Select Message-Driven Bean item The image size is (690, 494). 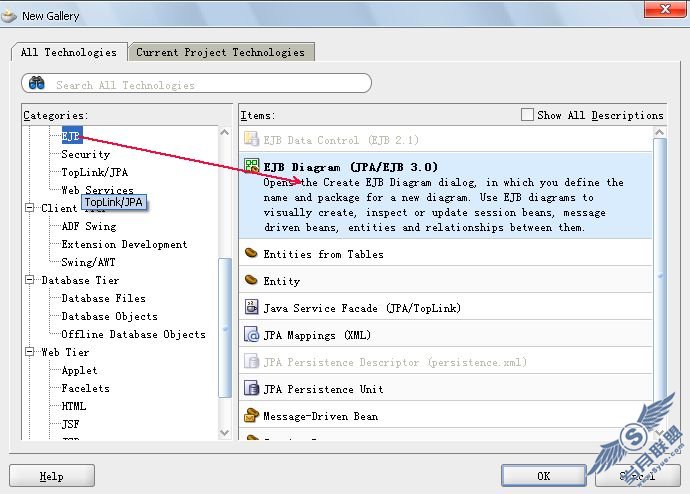tap(445, 416)
